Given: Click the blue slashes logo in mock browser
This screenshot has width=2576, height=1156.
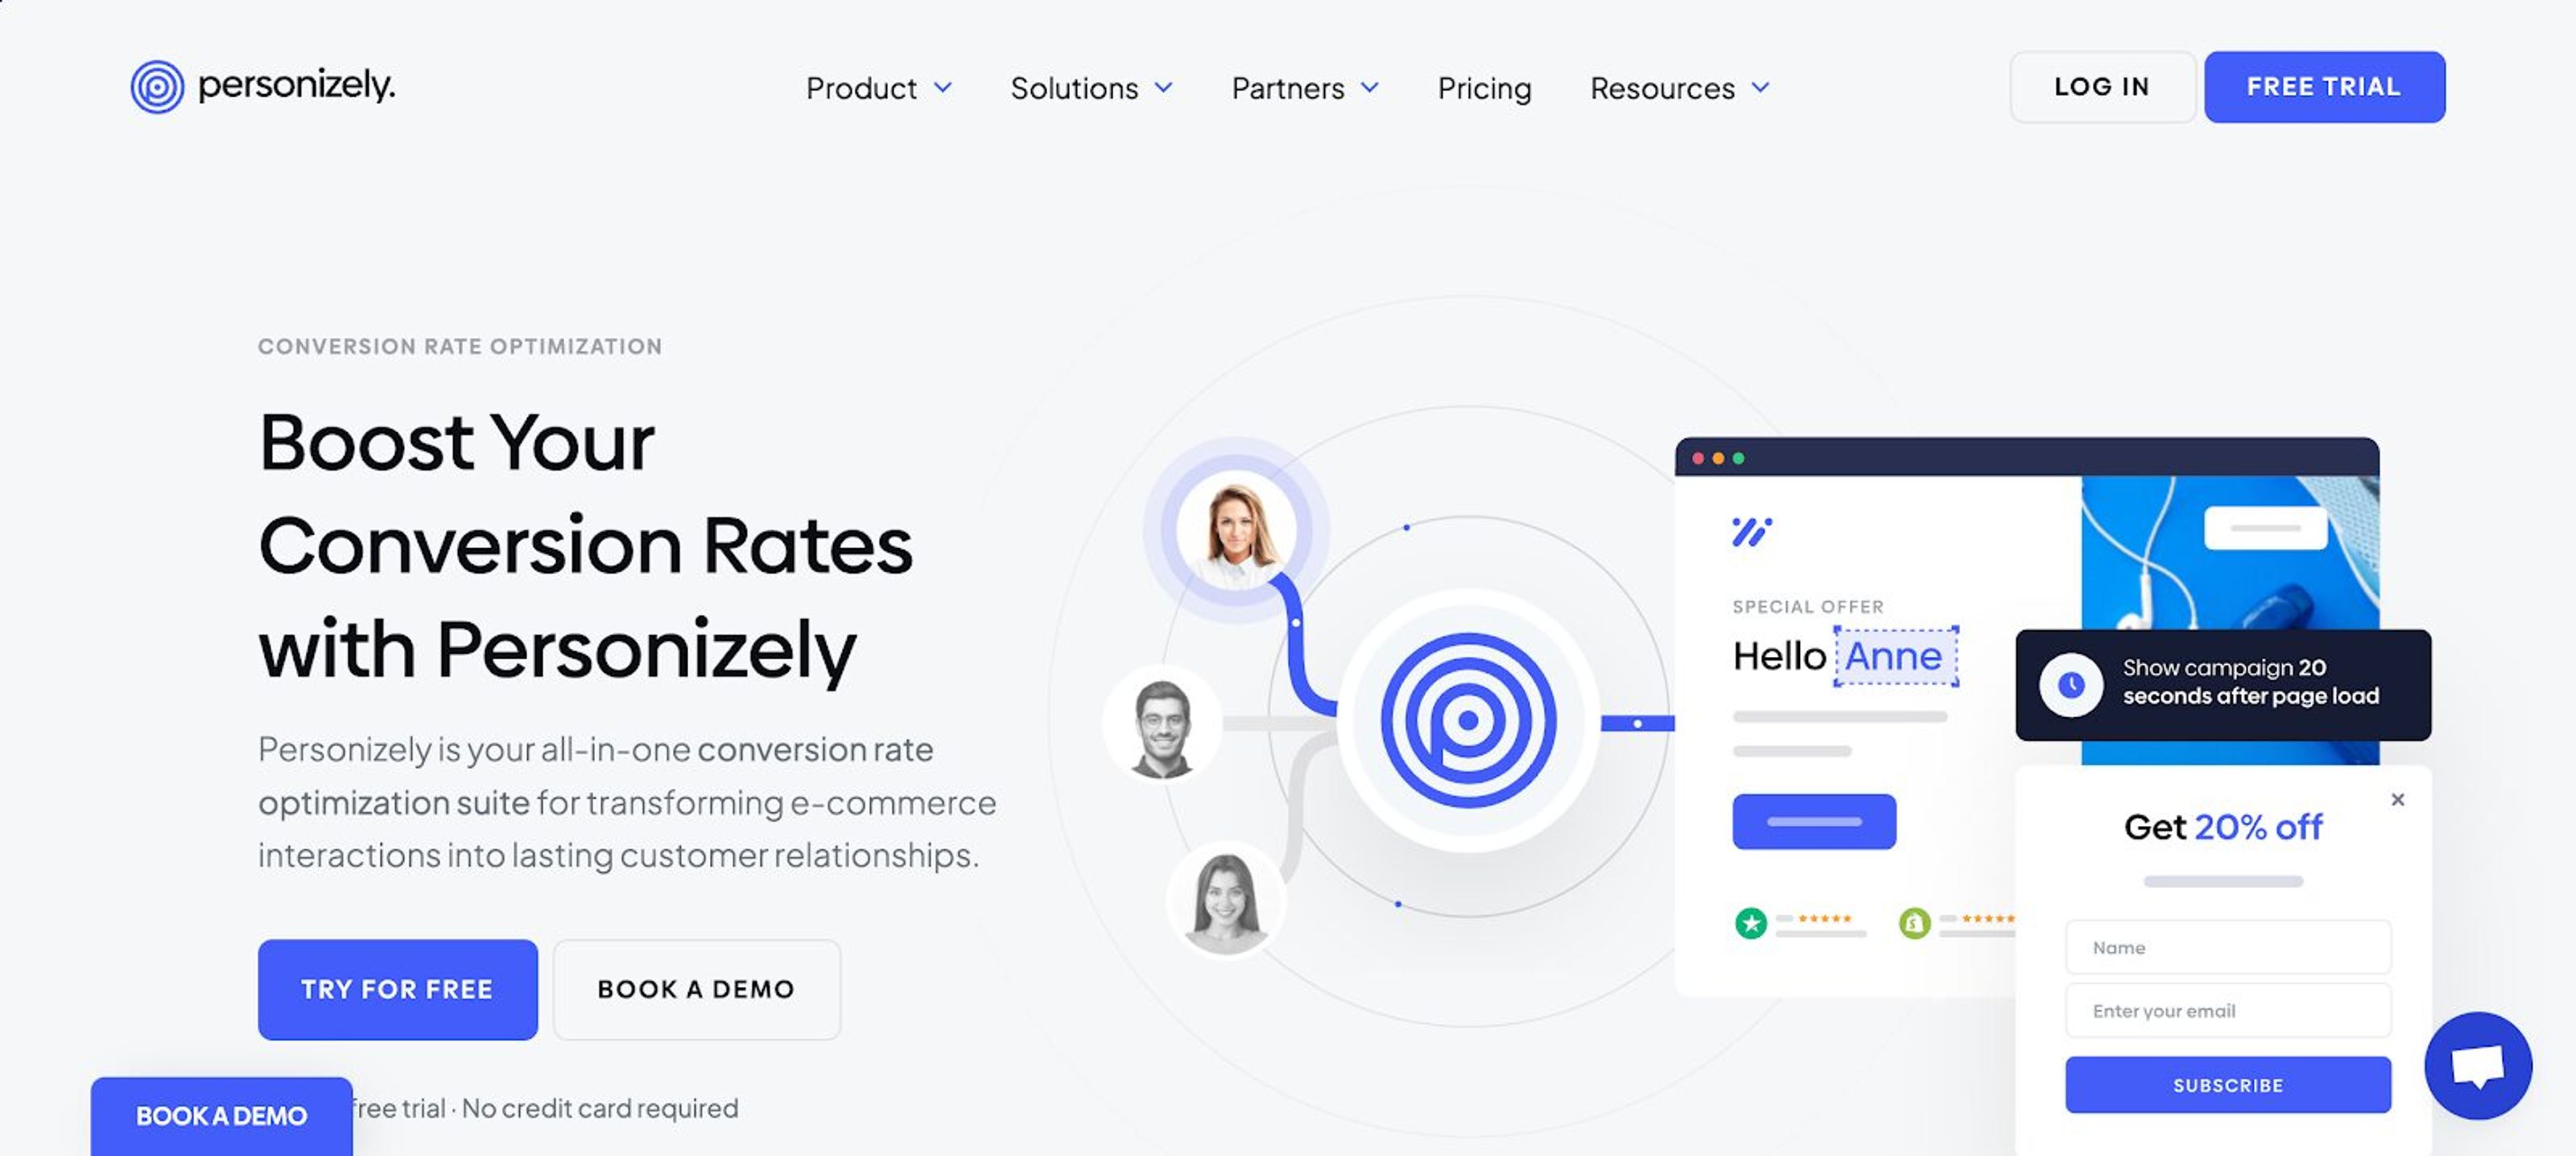Looking at the screenshot, I should [x=1751, y=532].
